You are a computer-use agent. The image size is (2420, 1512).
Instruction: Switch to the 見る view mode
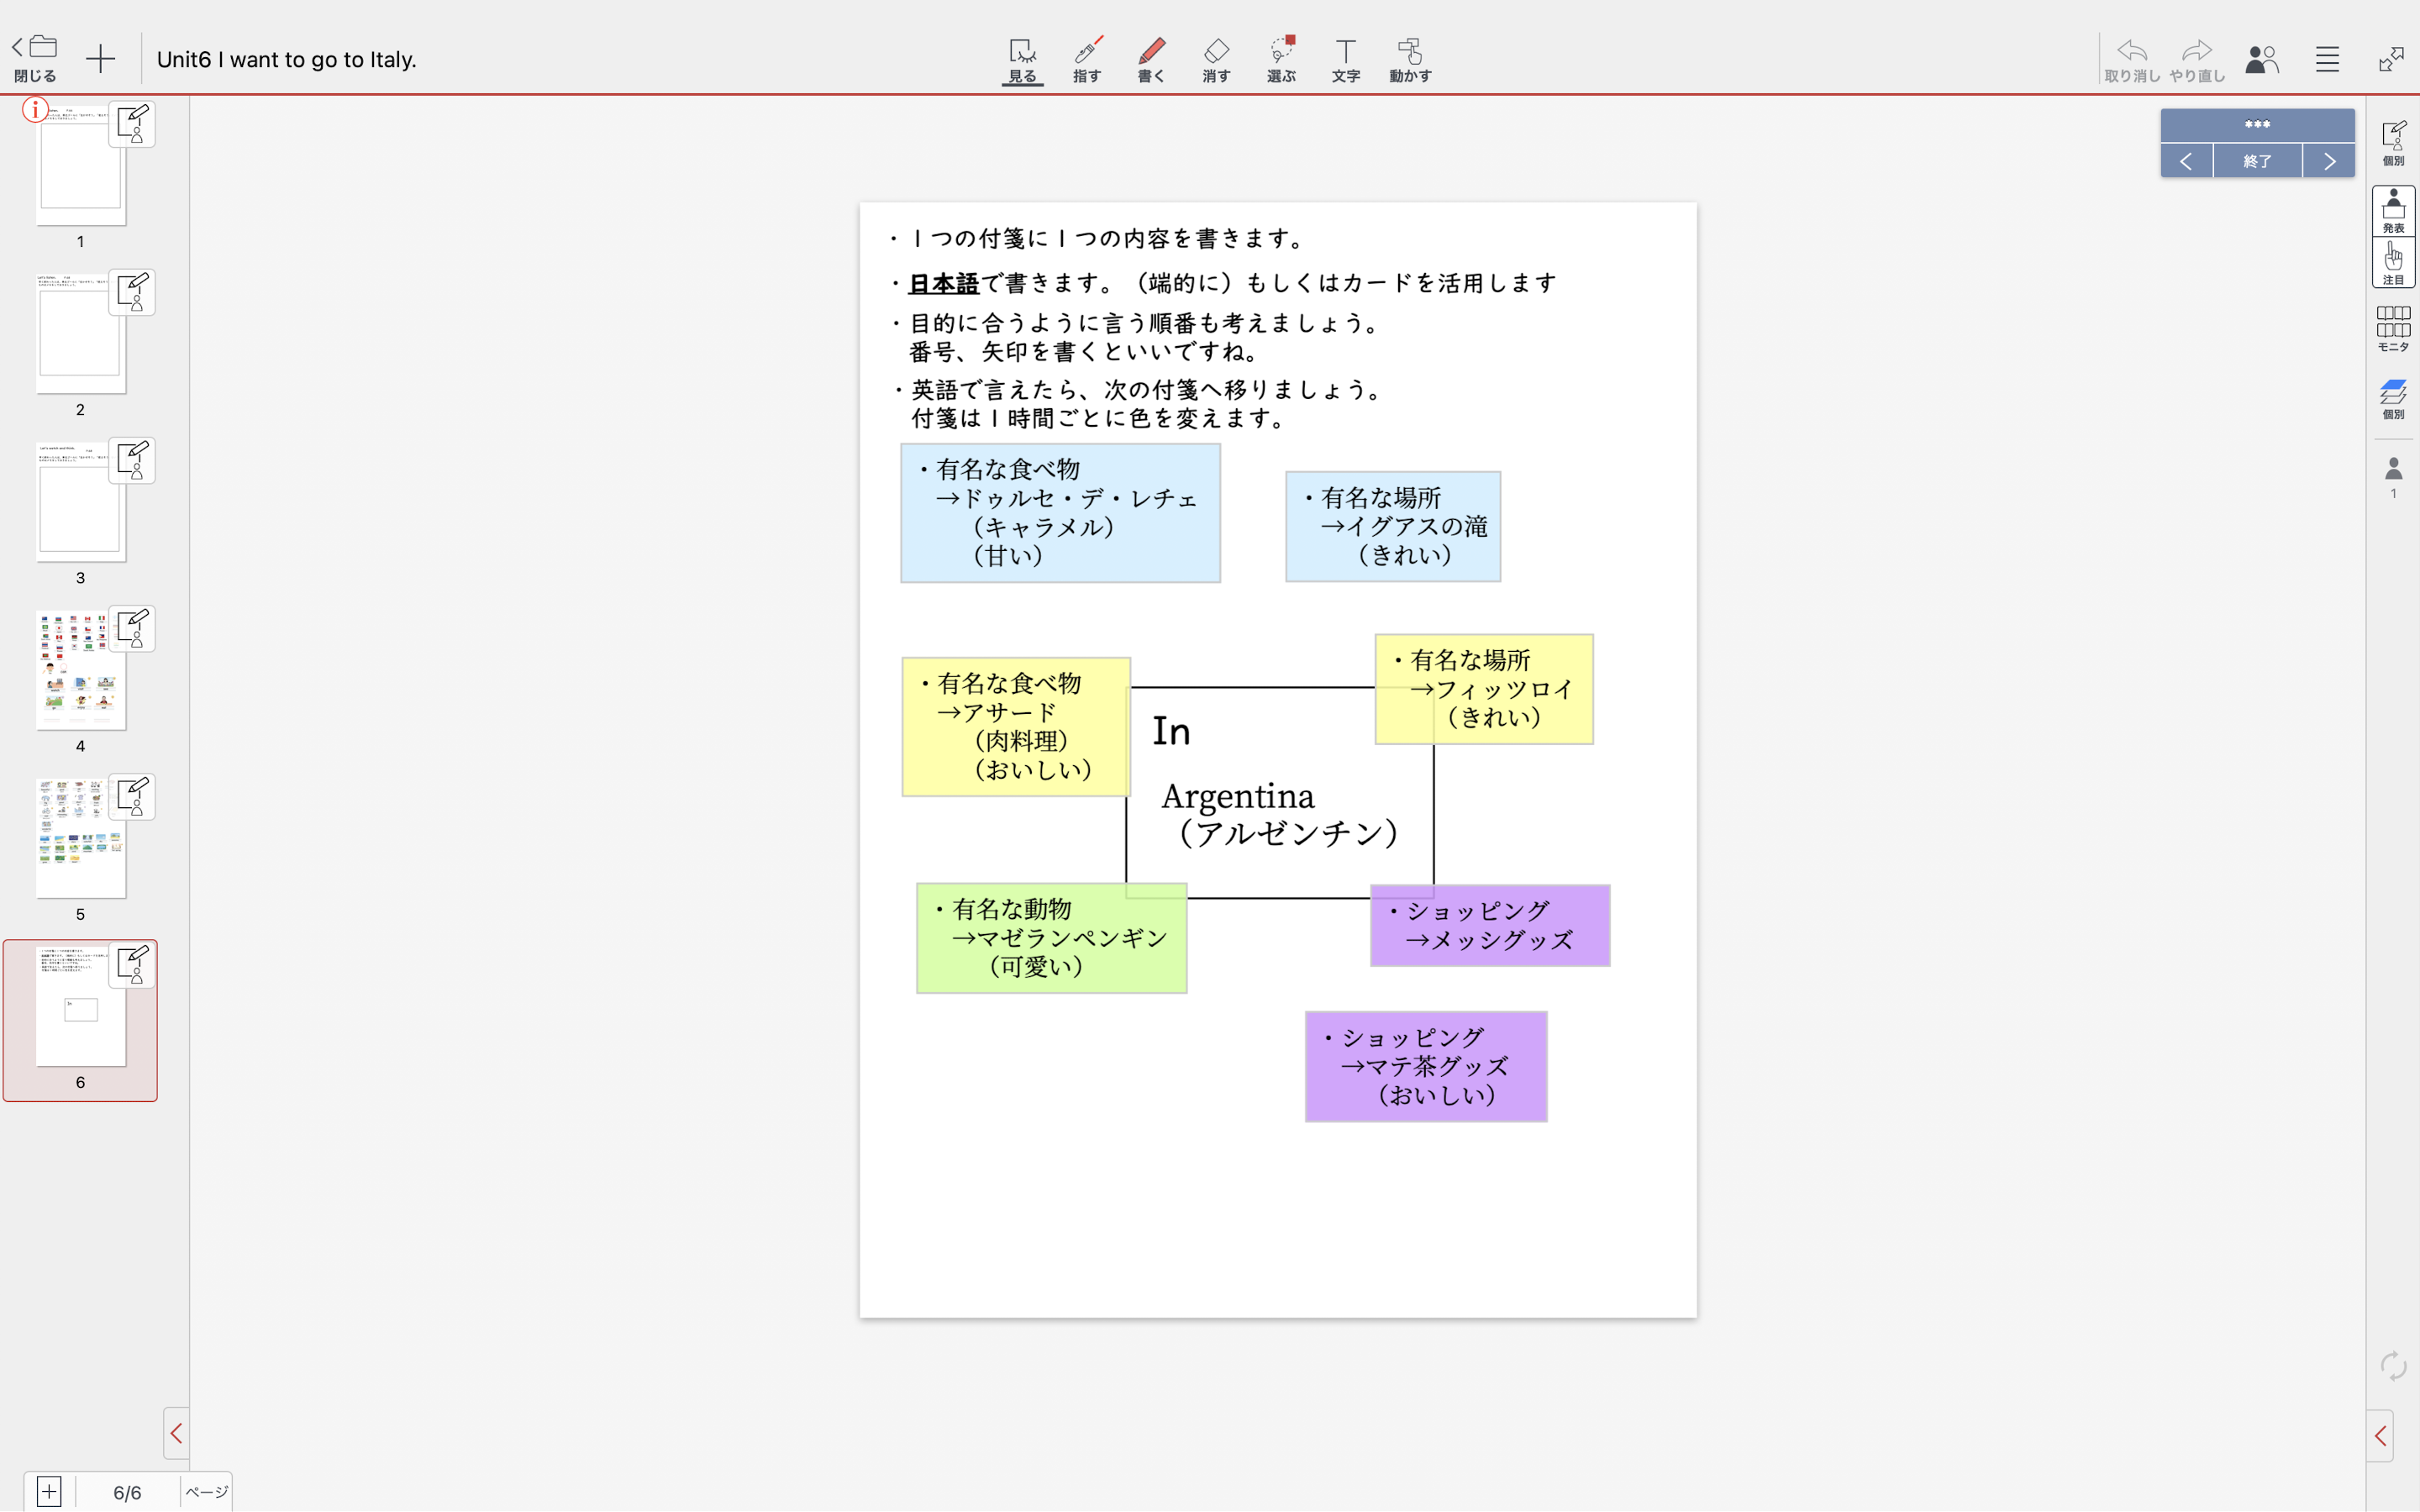pos(1022,59)
